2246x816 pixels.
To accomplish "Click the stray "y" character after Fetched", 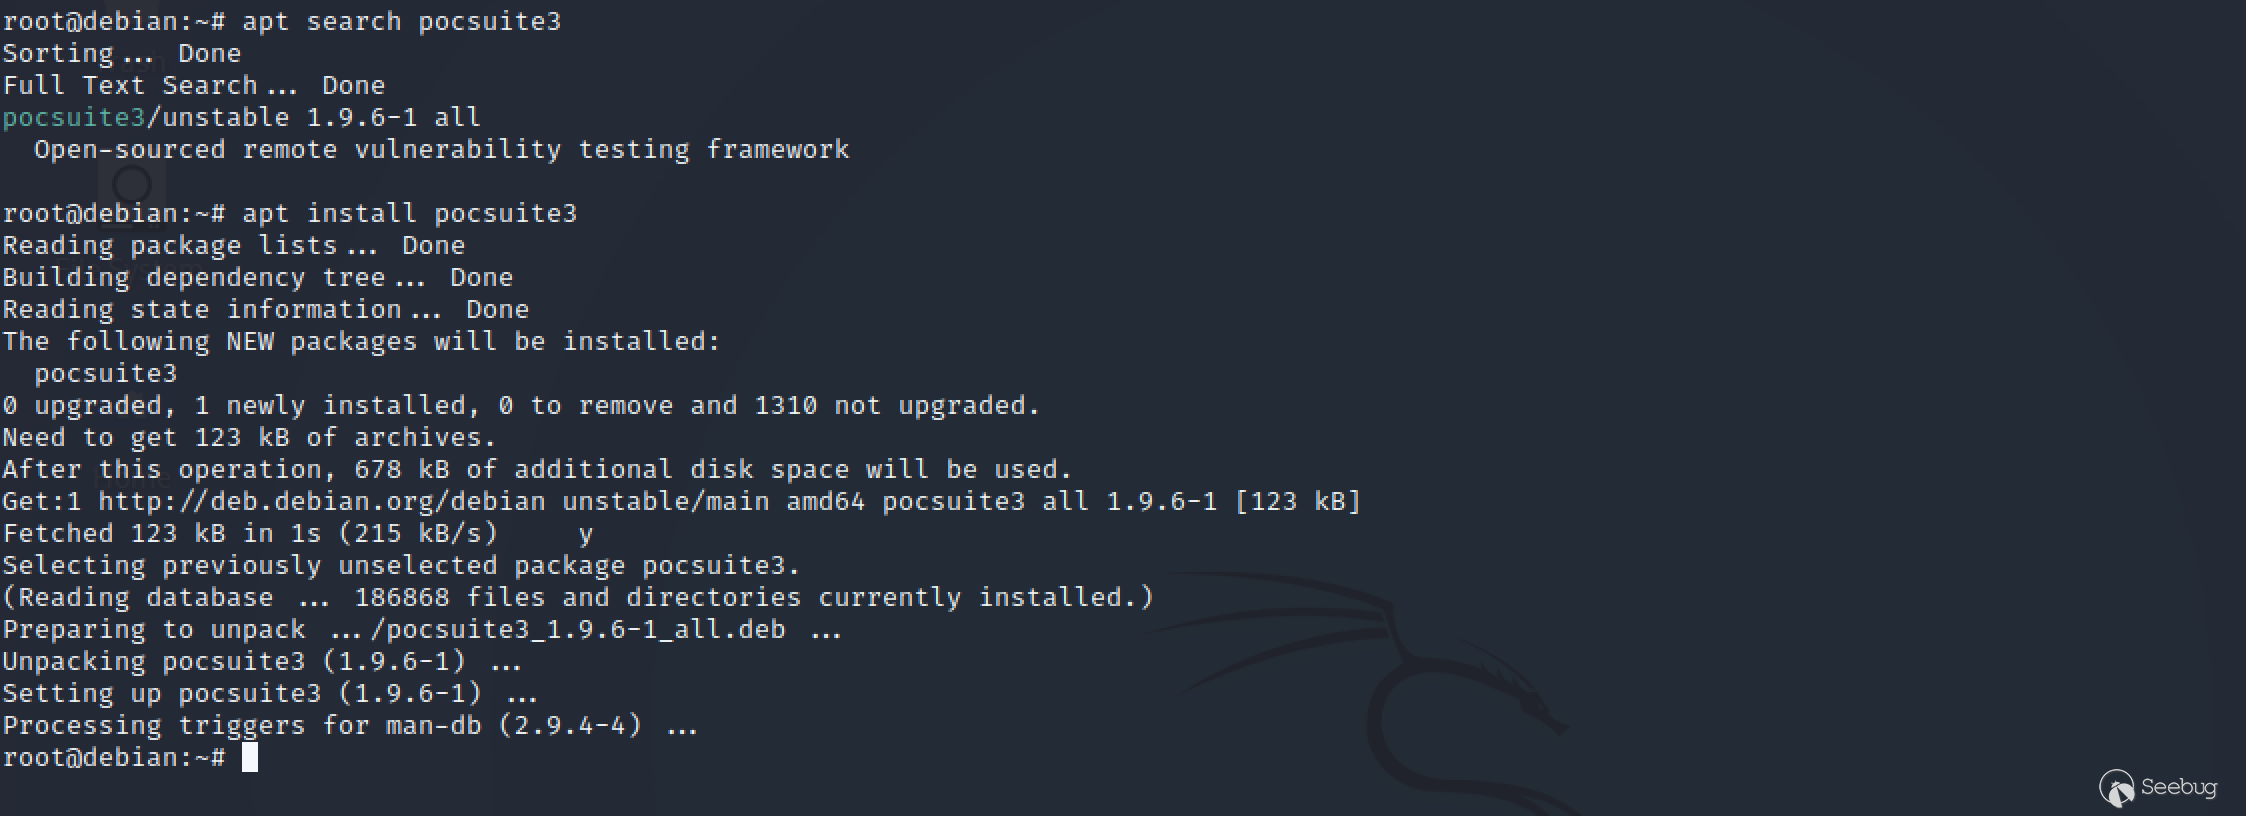I will click(x=586, y=535).
